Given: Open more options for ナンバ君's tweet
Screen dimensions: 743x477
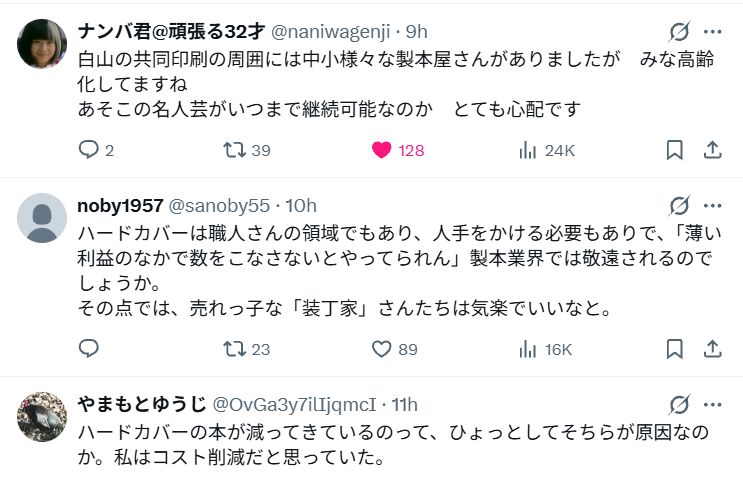Looking at the screenshot, I should 712,31.
